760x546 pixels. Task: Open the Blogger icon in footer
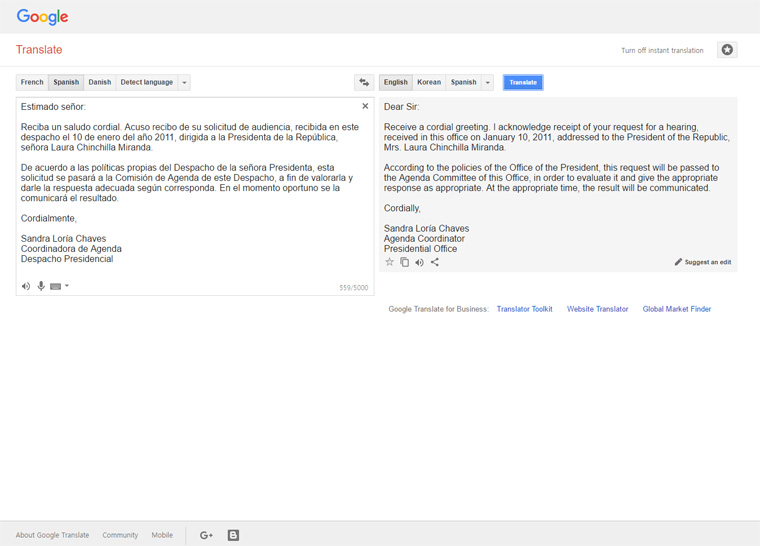click(x=233, y=535)
